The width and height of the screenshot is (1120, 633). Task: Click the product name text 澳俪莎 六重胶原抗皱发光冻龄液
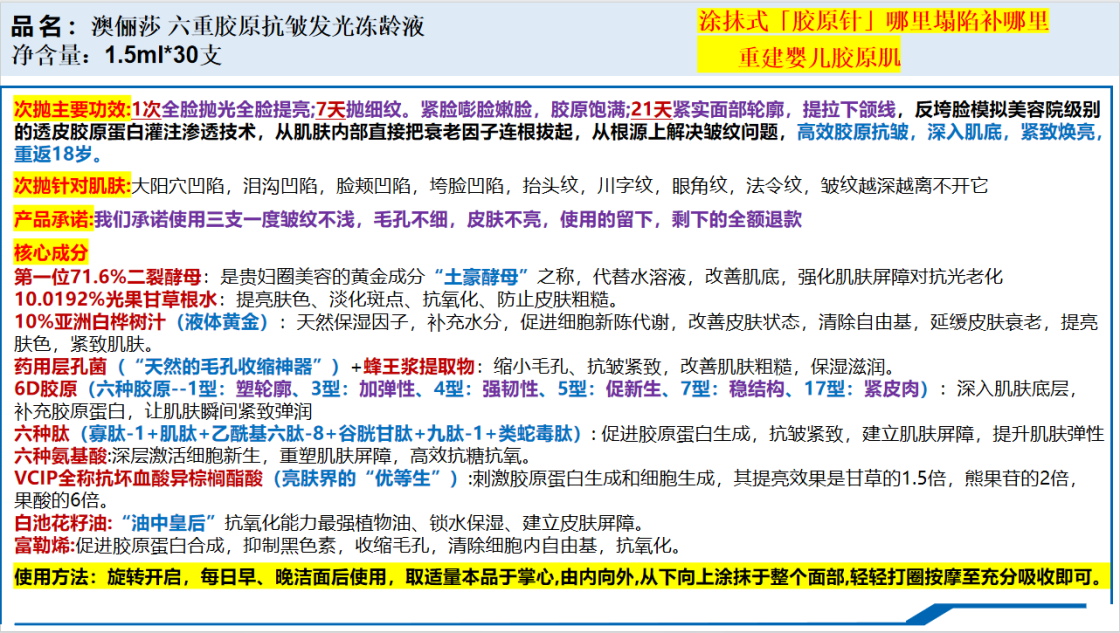258,26
